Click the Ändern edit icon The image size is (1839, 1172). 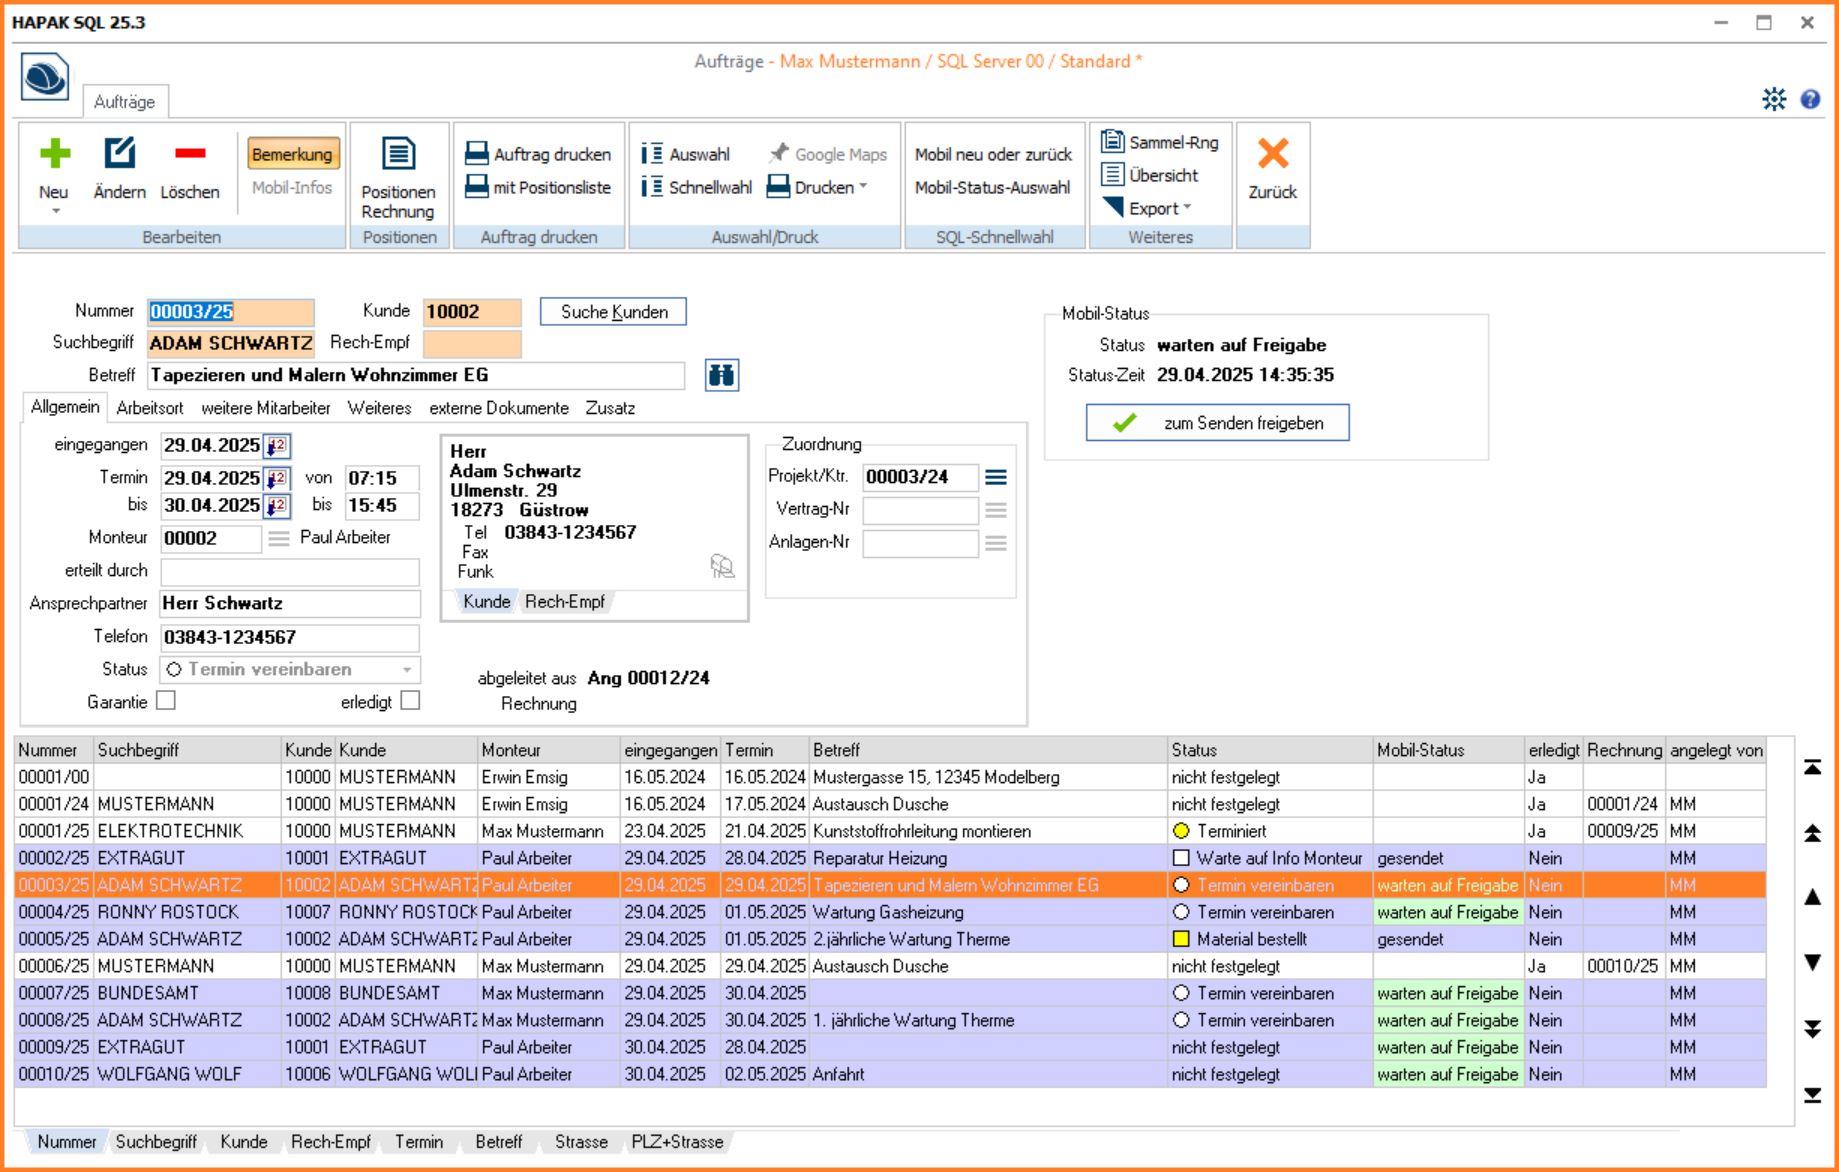(119, 154)
